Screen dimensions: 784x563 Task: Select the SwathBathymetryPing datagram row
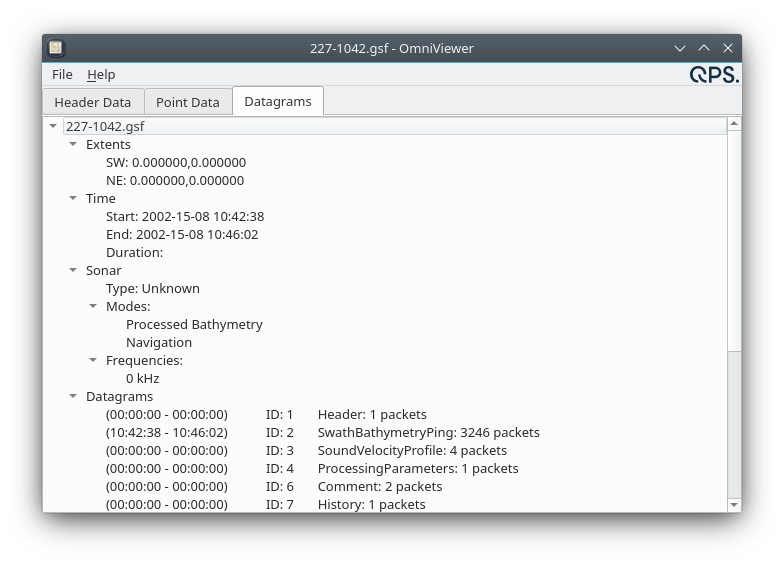pos(428,433)
